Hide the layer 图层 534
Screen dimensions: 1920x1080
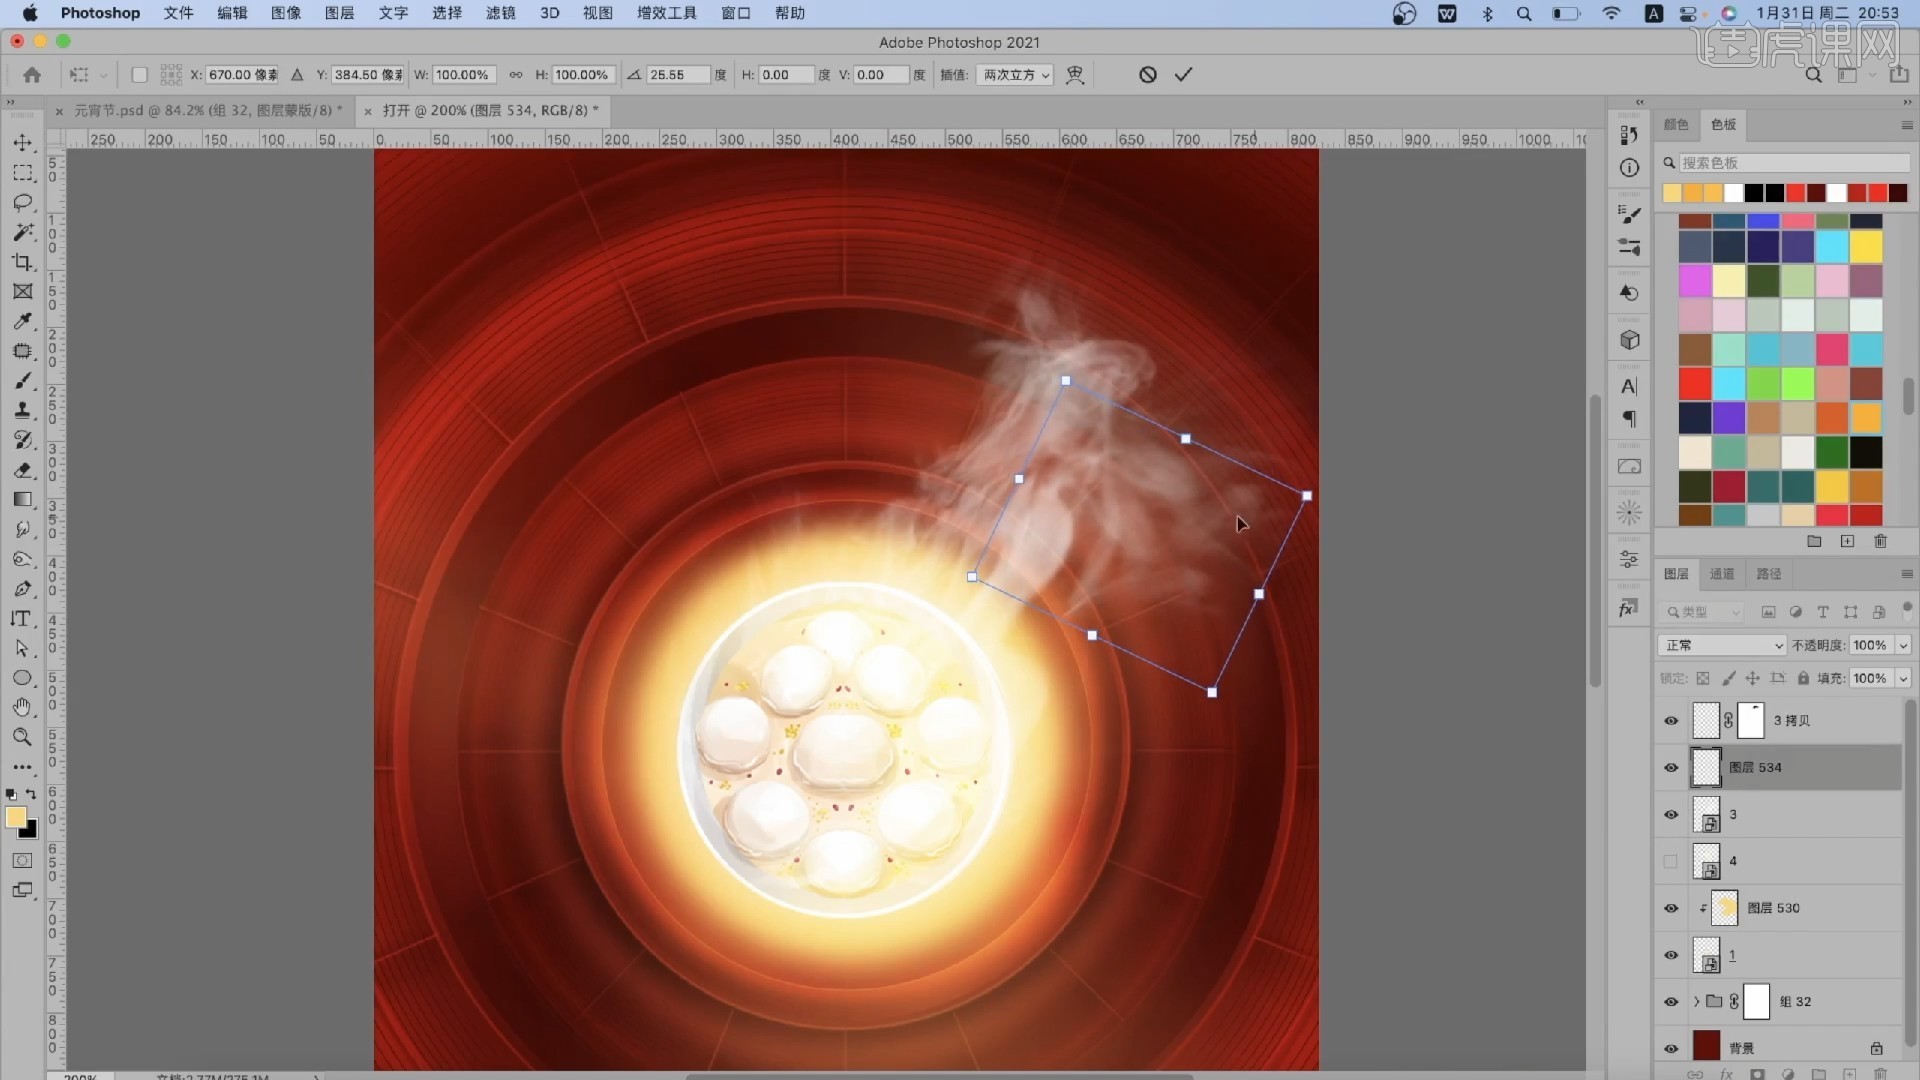coord(1671,767)
